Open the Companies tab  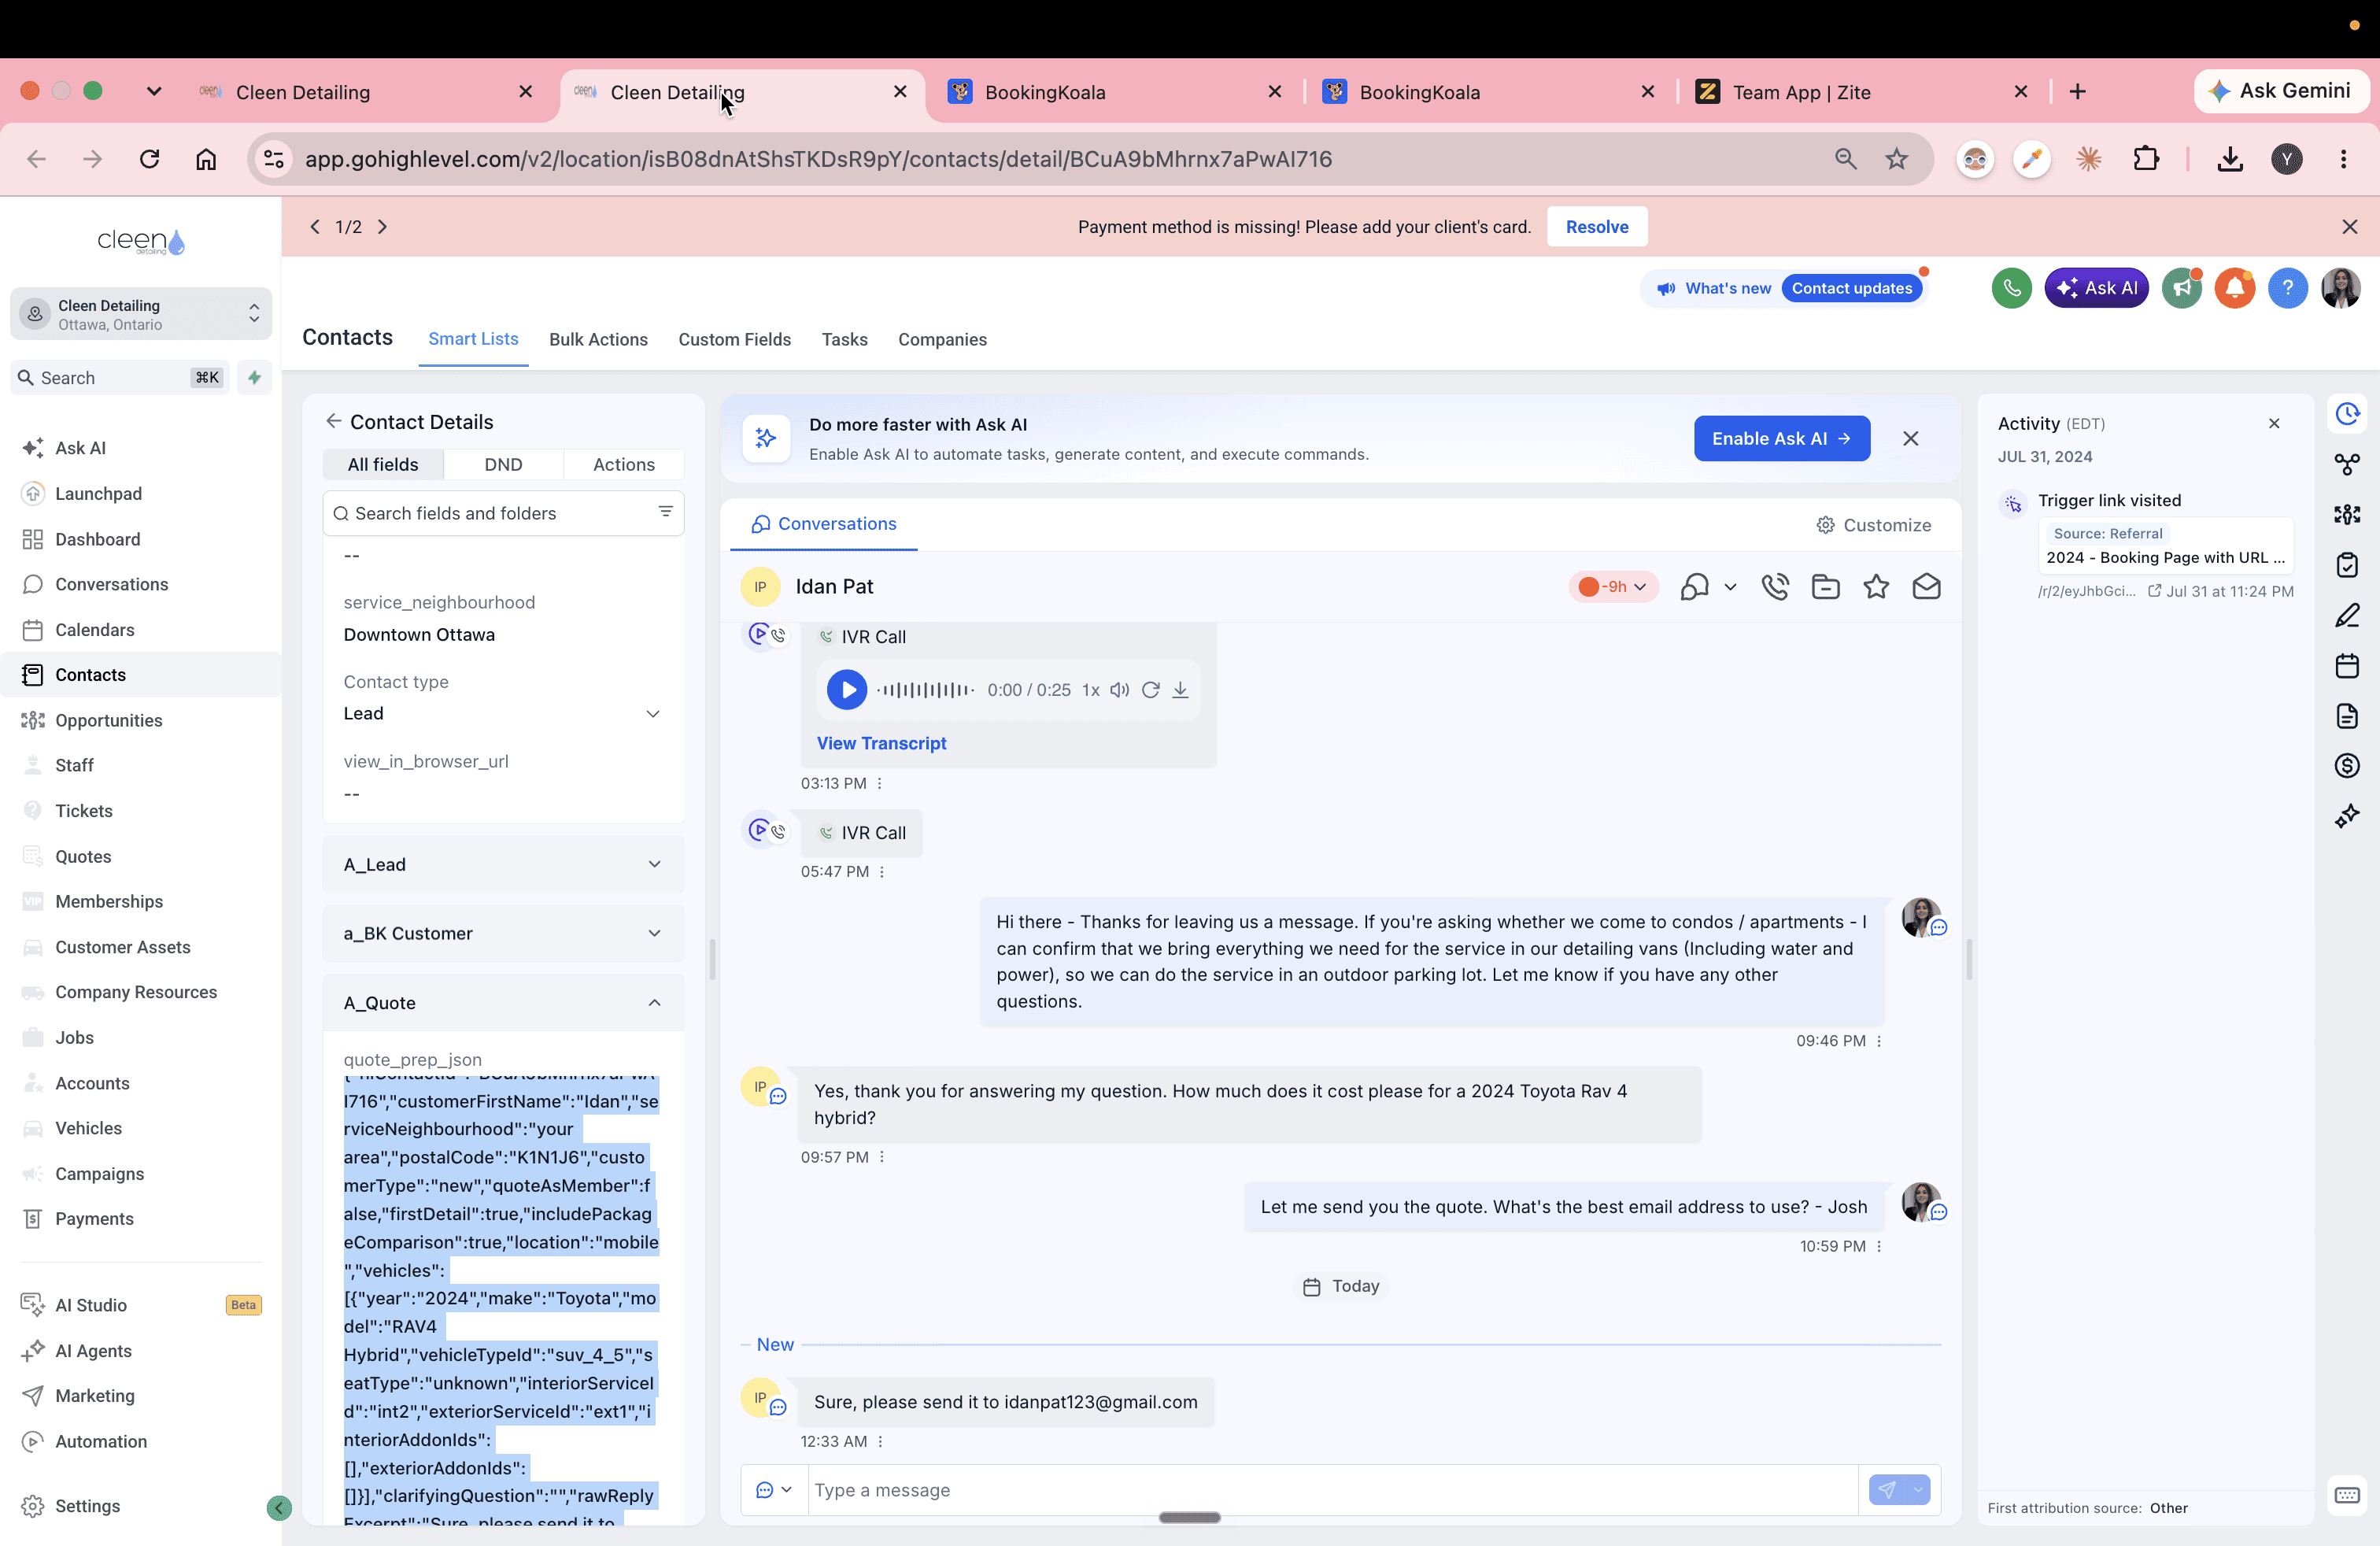942,340
